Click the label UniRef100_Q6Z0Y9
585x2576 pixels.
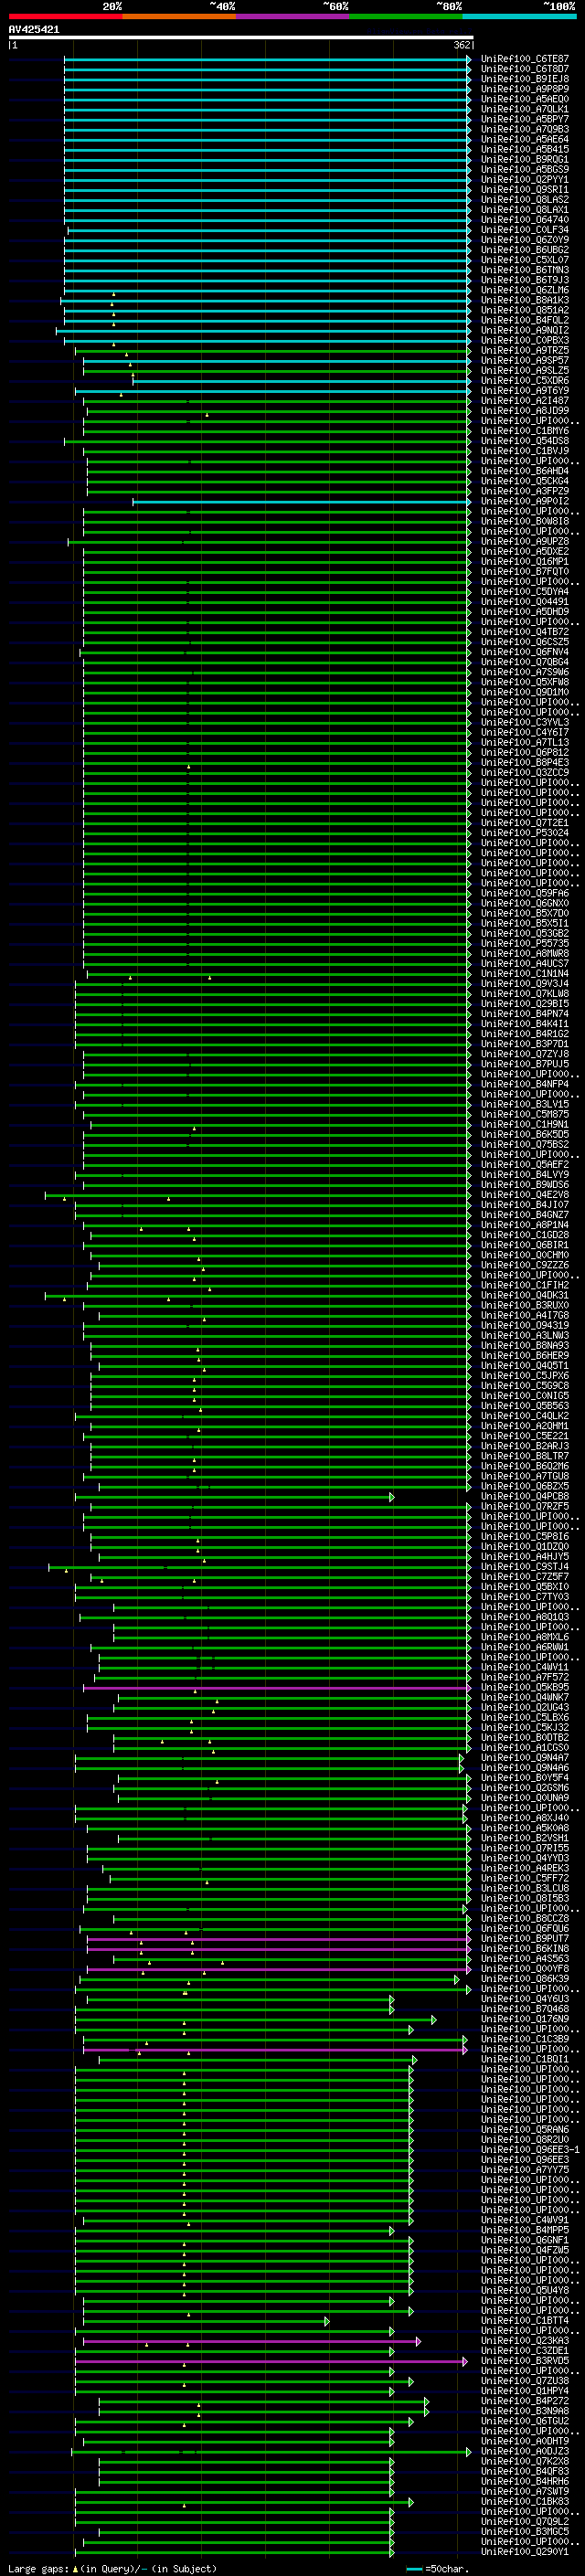[525, 240]
